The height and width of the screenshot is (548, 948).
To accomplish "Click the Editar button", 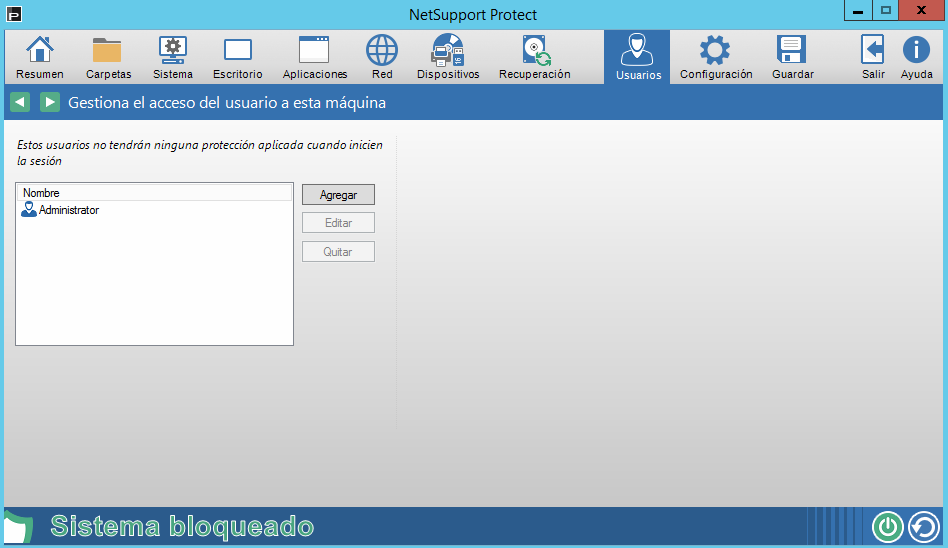I will point(339,223).
